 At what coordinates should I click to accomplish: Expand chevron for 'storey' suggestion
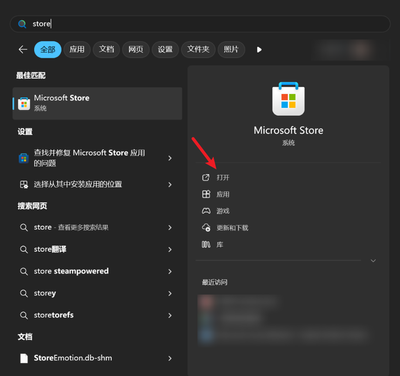point(170,293)
